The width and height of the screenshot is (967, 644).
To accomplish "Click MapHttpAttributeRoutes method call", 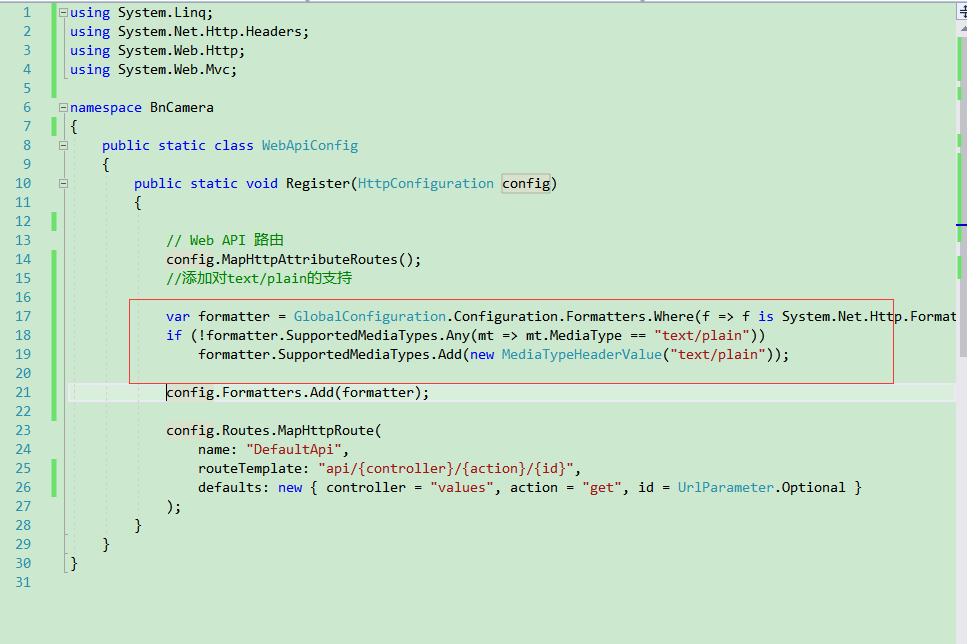I will click(310, 260).
